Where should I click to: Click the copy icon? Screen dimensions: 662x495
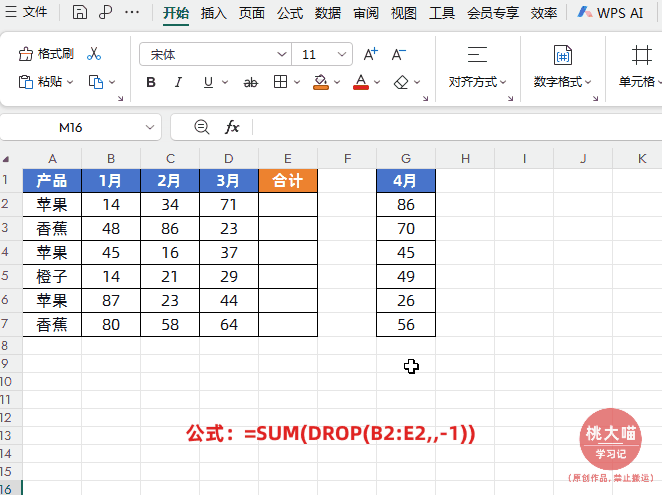pos(96,82)
